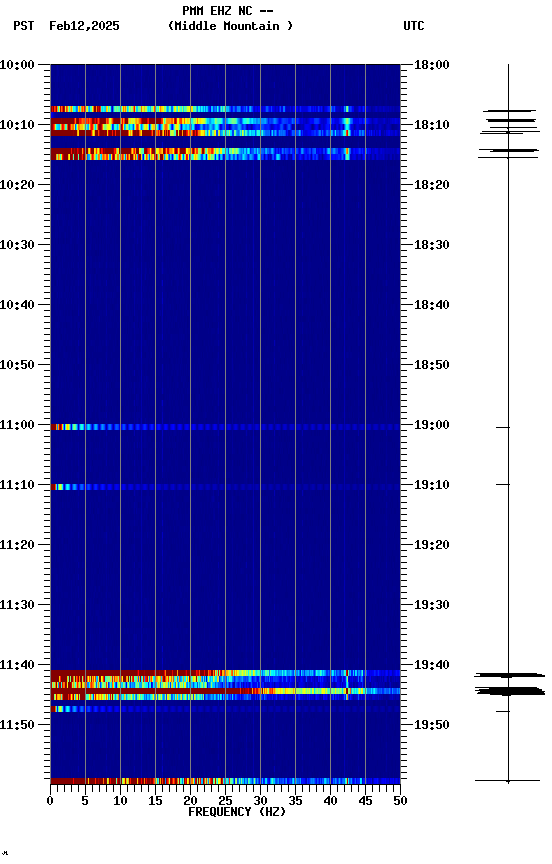This screenshot has width=552, height=864.
Task: Click the 19:20 UTC time label
Action: click(432, 546)
